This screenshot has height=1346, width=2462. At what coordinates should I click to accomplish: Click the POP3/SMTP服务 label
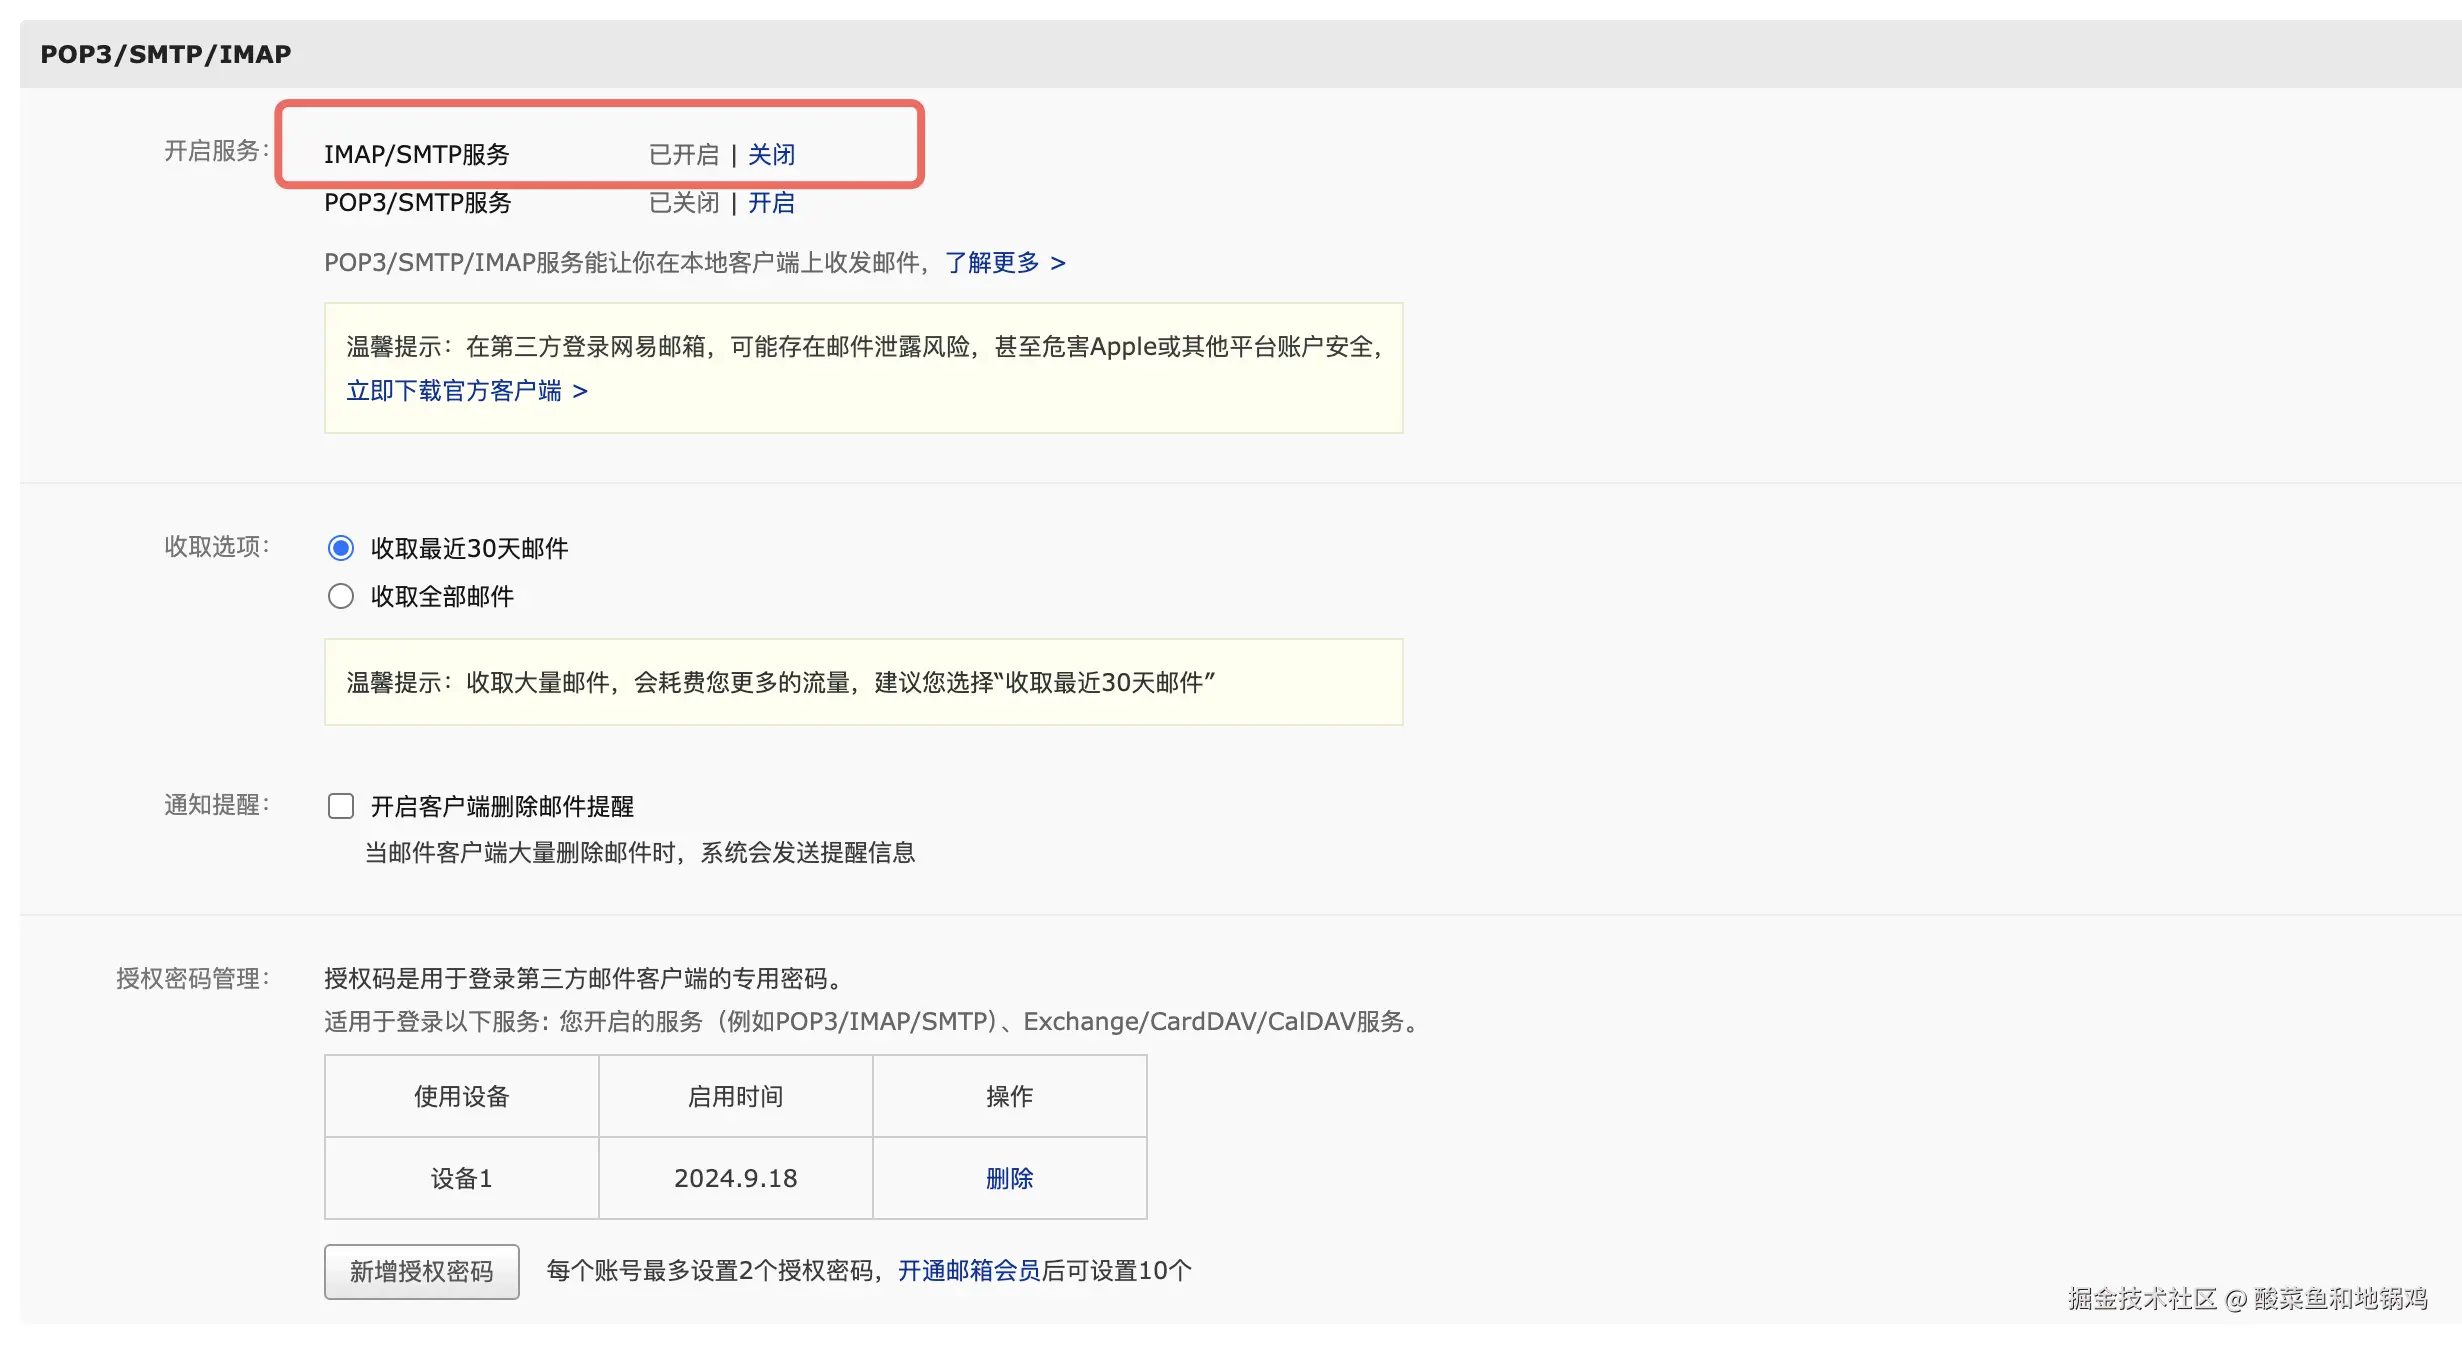click(418, 203)
